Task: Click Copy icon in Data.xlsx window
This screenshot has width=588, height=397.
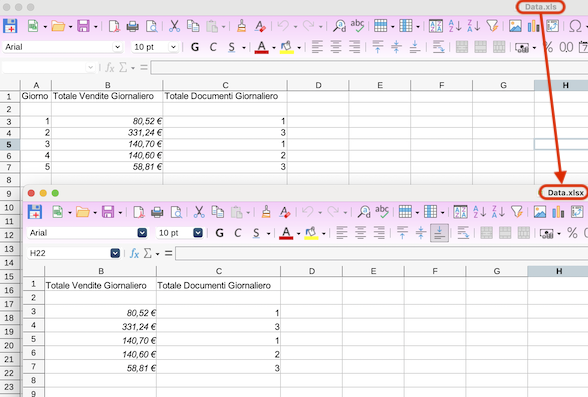Action: [218, 212]
